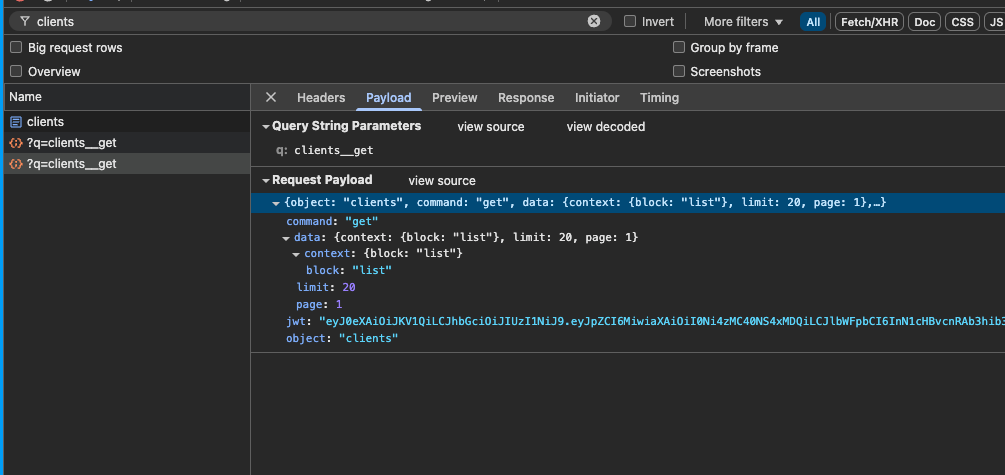Screen dimensions: 1005x475
Task: Collapse the Query String Parameters section
Action: click(266, 127)
